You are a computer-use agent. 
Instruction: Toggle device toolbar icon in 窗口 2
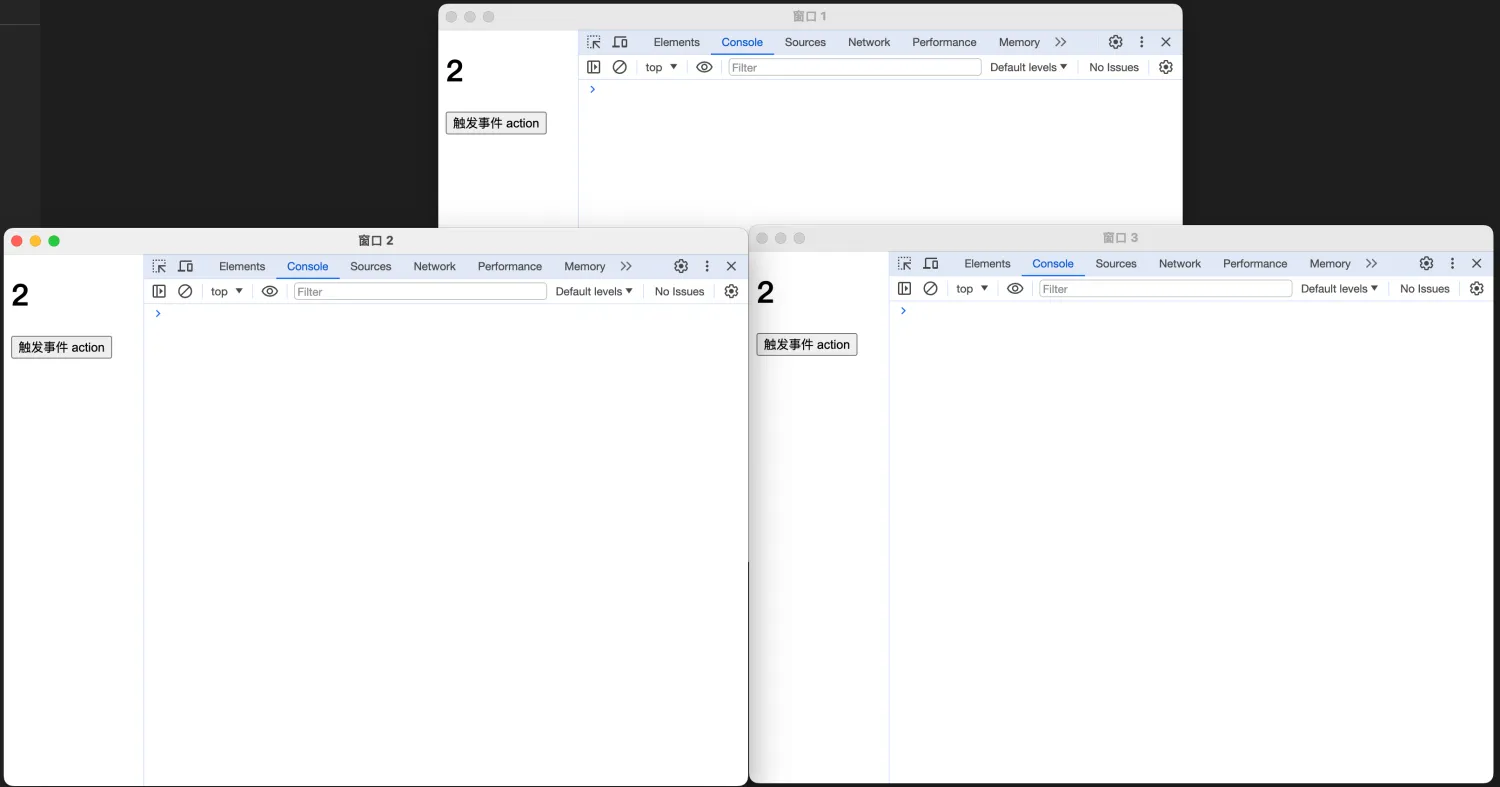[x=185, y=266]
